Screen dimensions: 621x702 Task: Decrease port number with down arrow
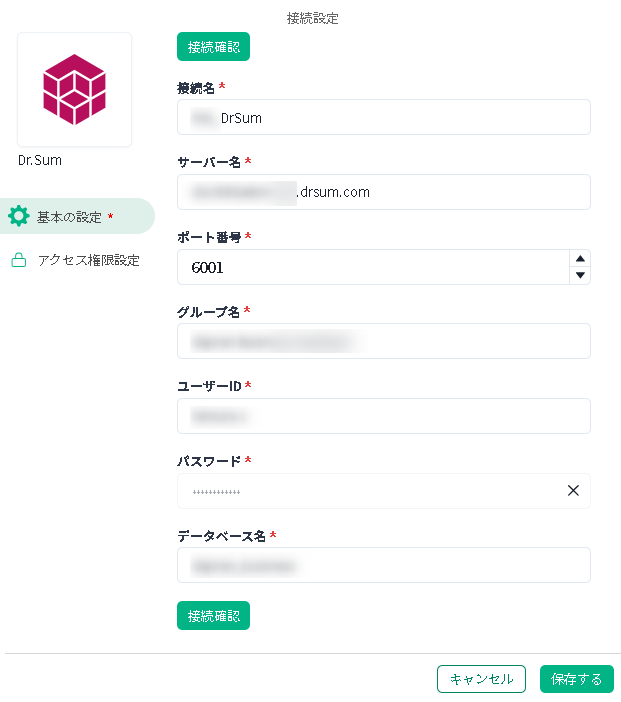coord(579,276)
